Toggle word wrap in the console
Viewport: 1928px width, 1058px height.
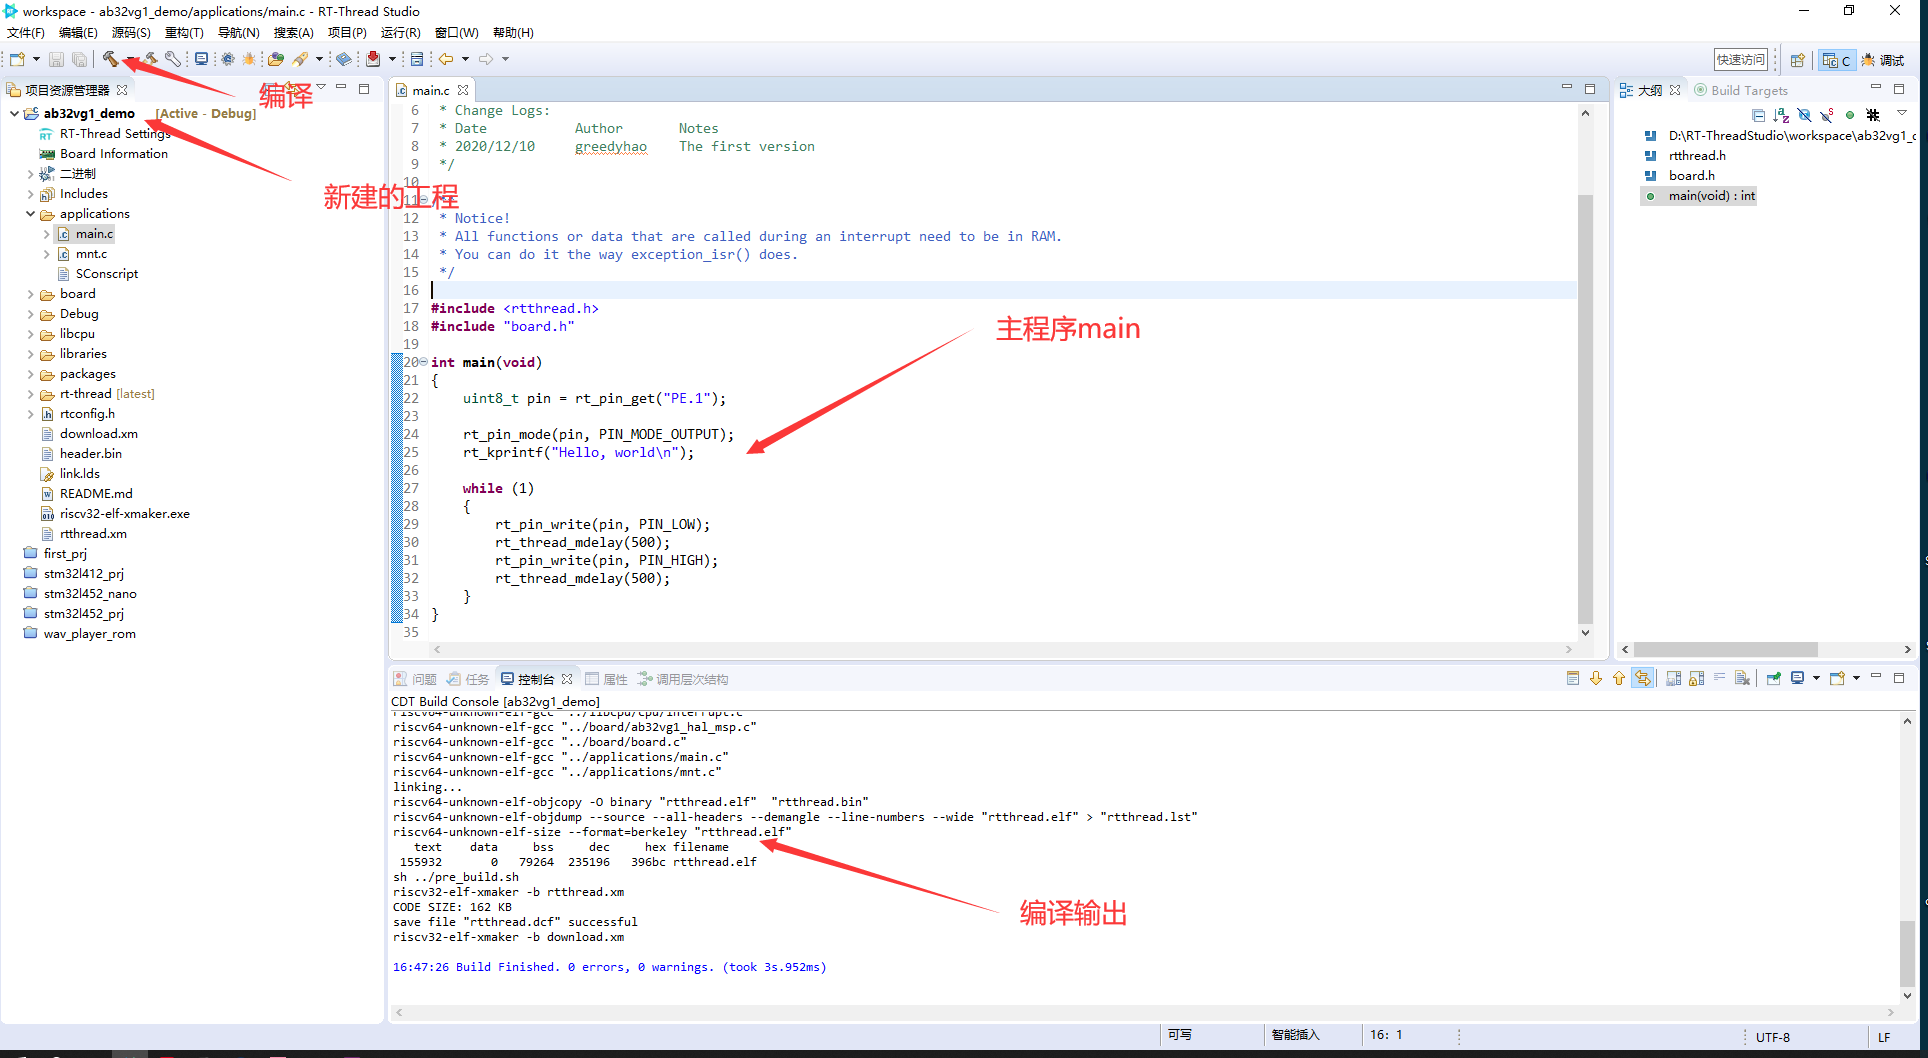(1720, 678)
